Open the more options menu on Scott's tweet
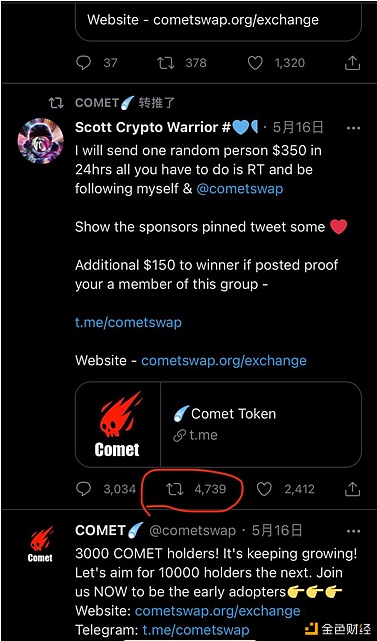 click(353, 128)
